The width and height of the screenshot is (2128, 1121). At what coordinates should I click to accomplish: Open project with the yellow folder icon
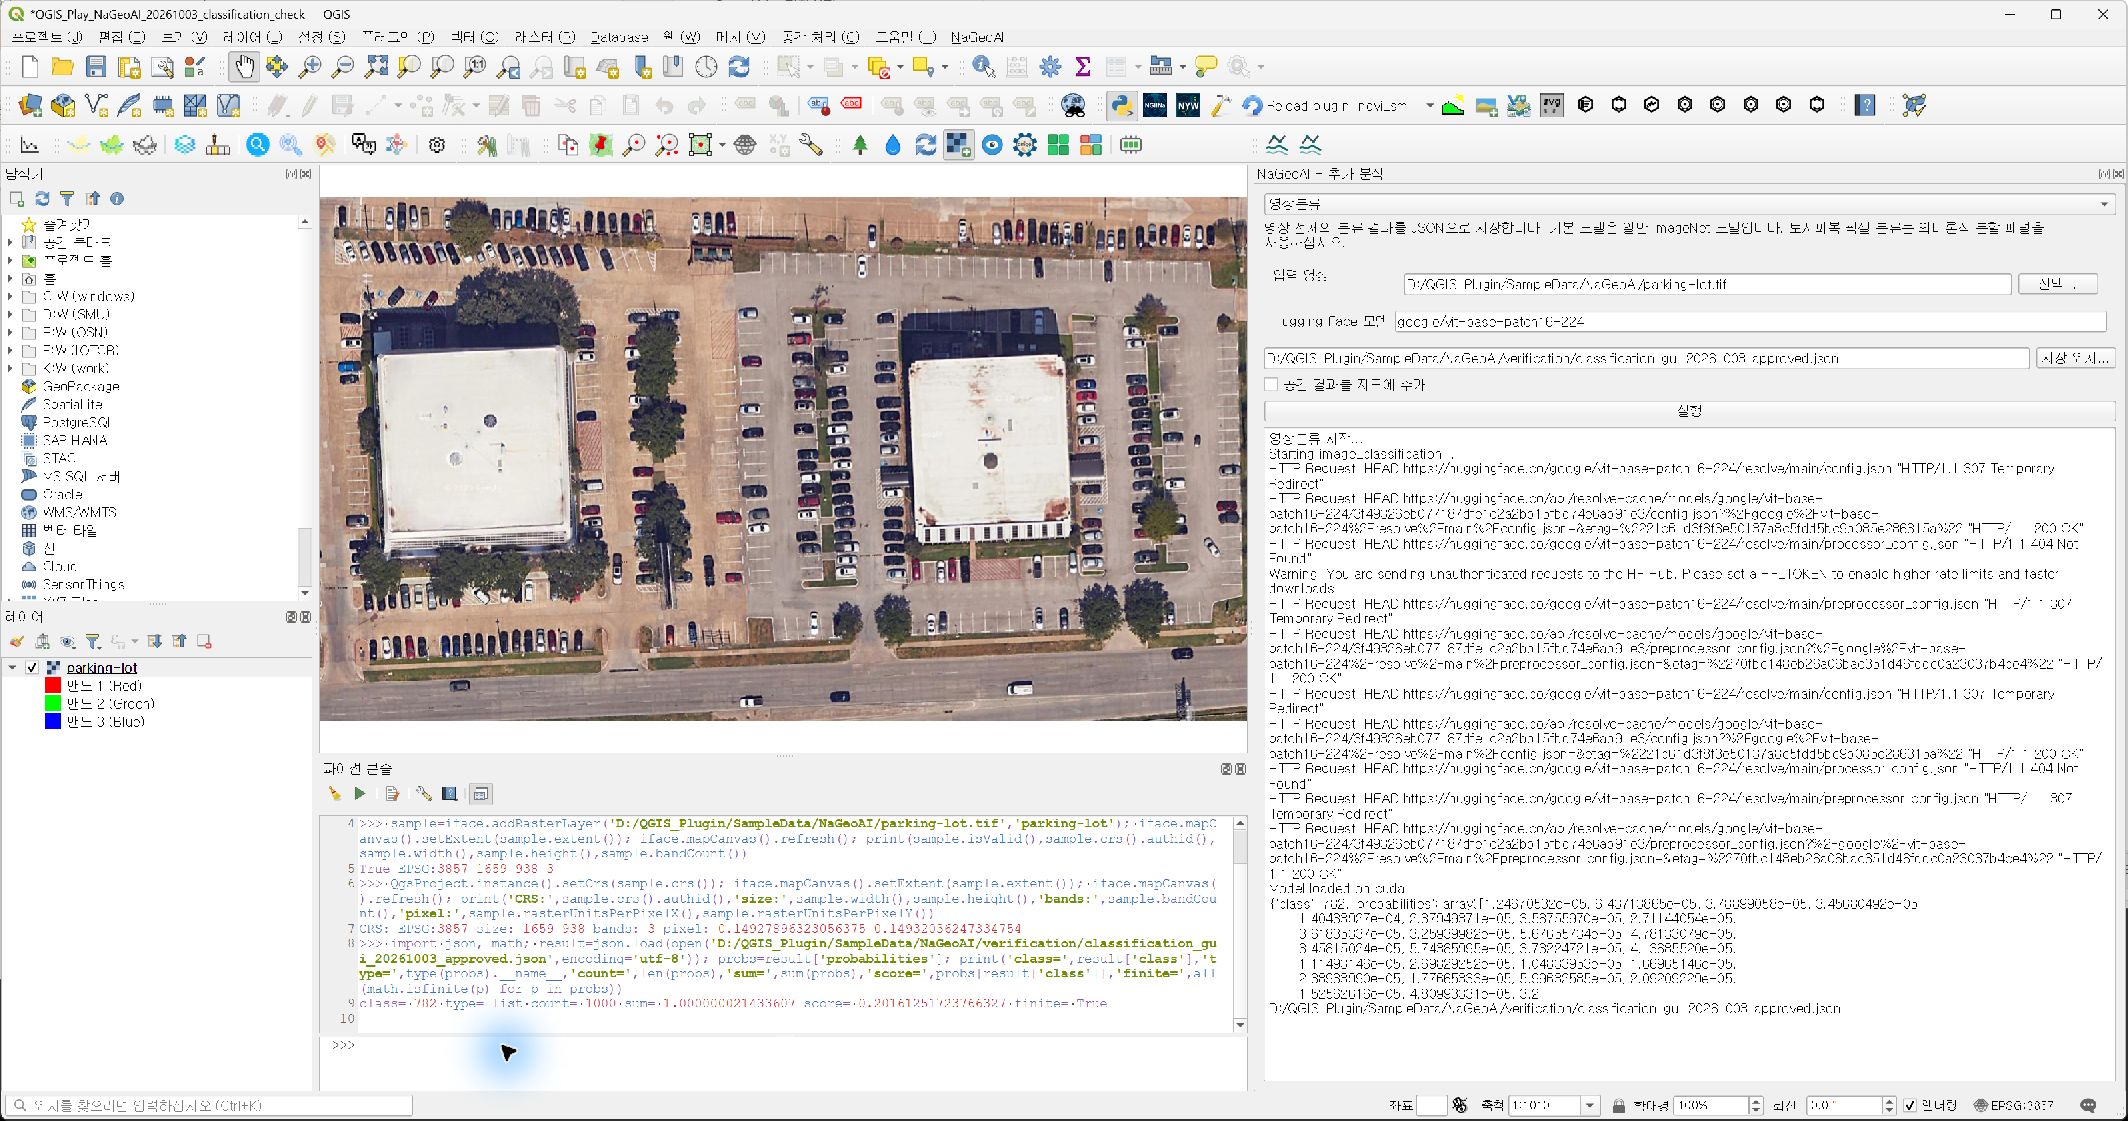pos(63,67)
